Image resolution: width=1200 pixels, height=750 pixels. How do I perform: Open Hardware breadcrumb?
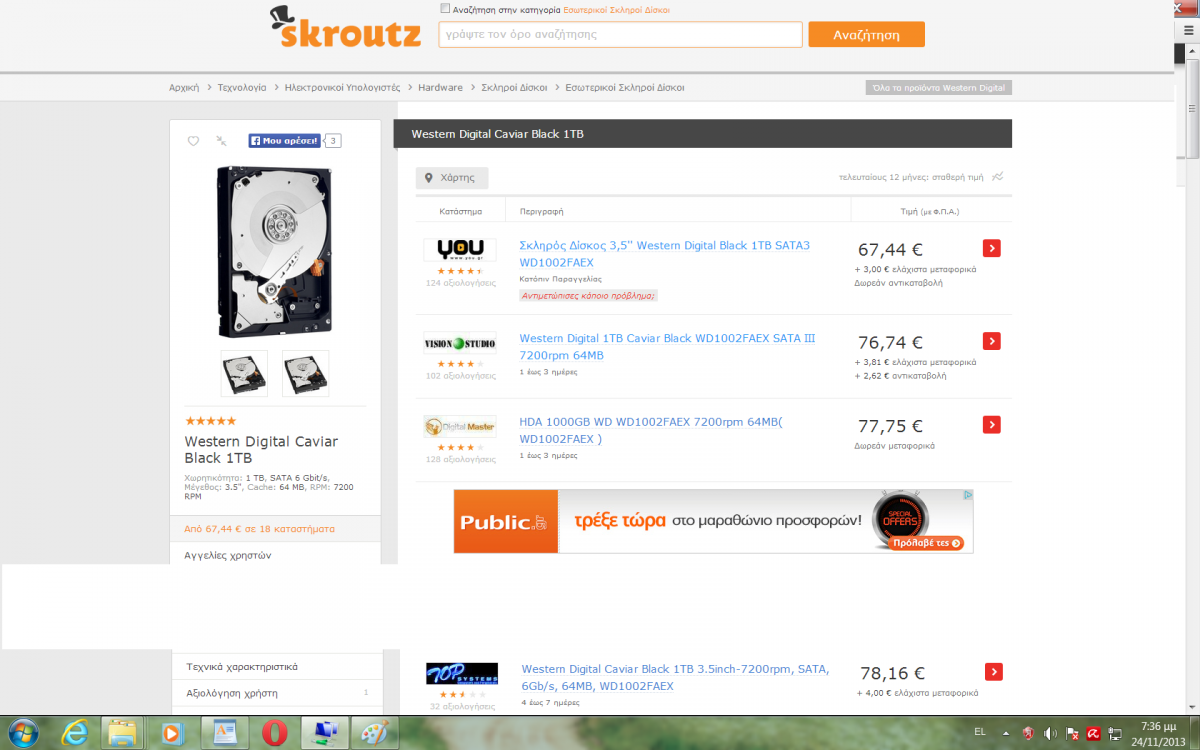pos(440,88)
